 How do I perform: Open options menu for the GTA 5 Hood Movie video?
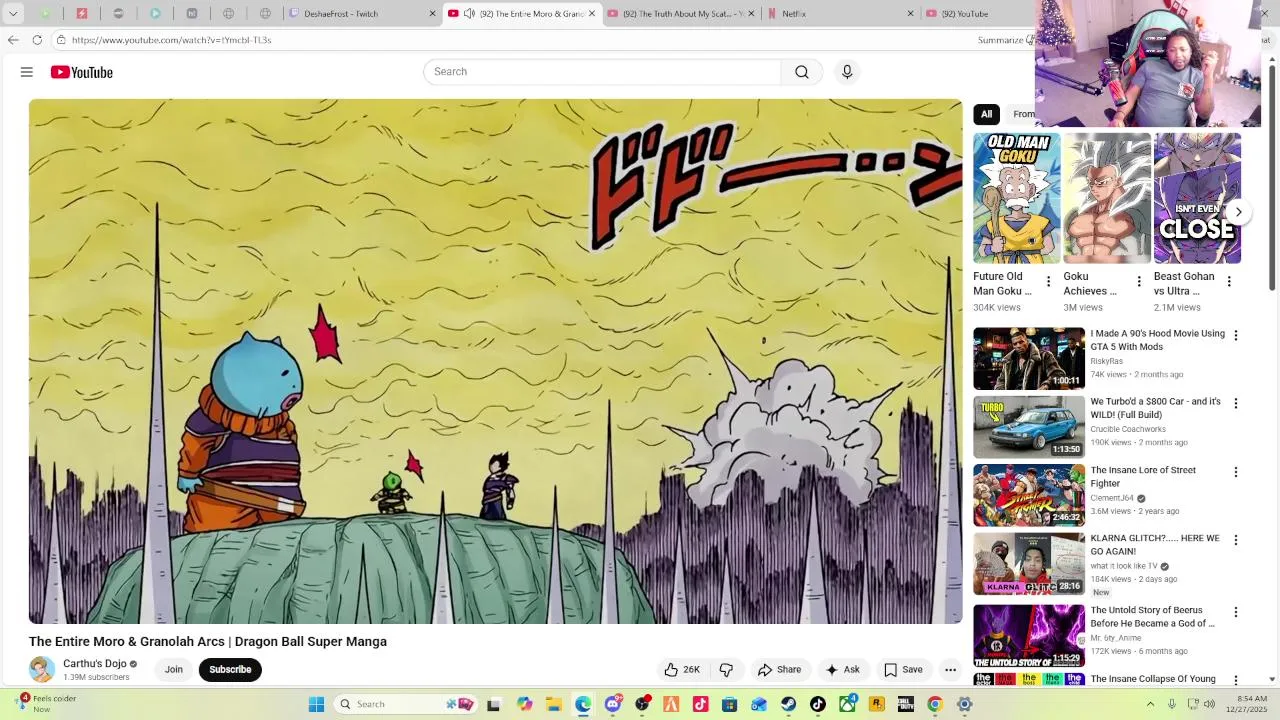coord(1236,336)
